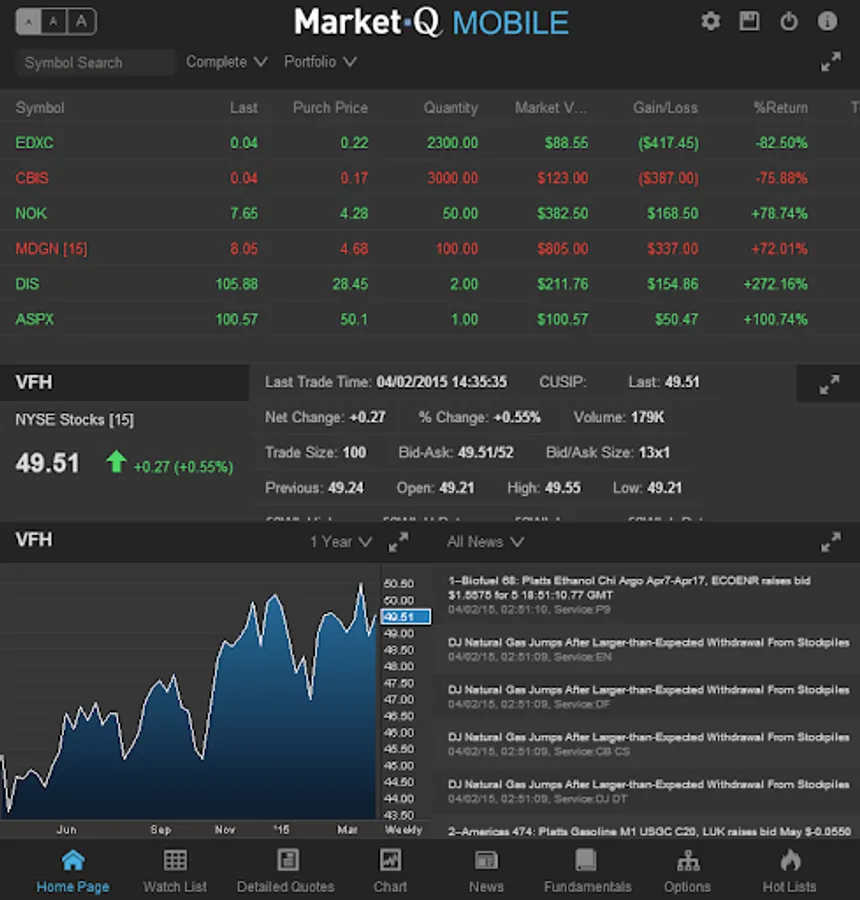Open Natural Gas news with Service:EN
Viewport: 860px width, 900px height.
pyautogui.click(x=648, y=649)
